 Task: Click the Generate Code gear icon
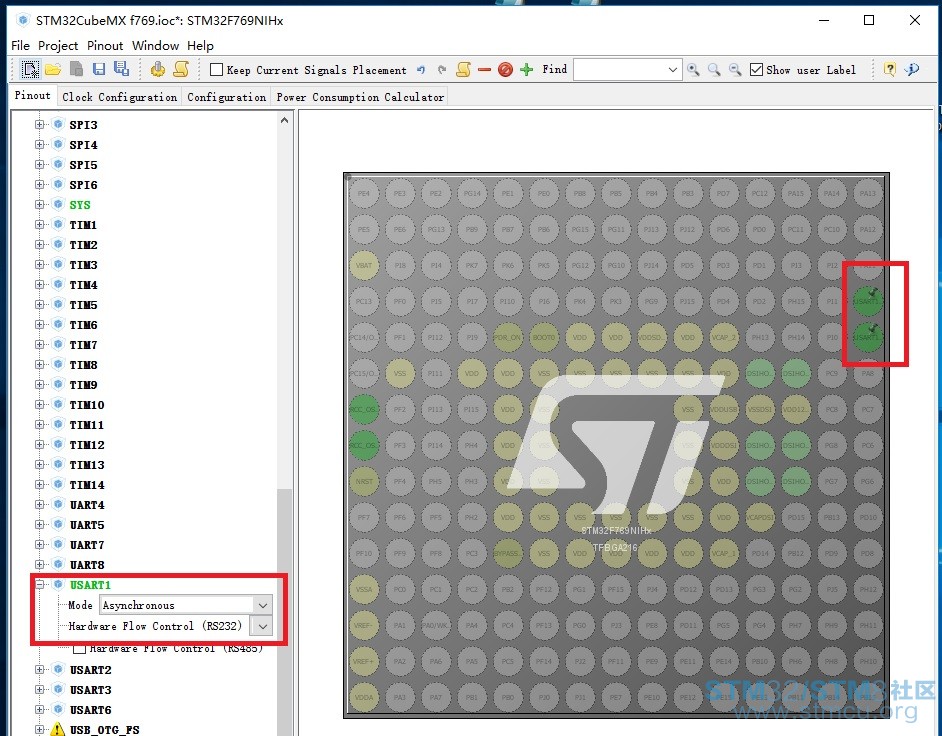click(x=158, y=70)
